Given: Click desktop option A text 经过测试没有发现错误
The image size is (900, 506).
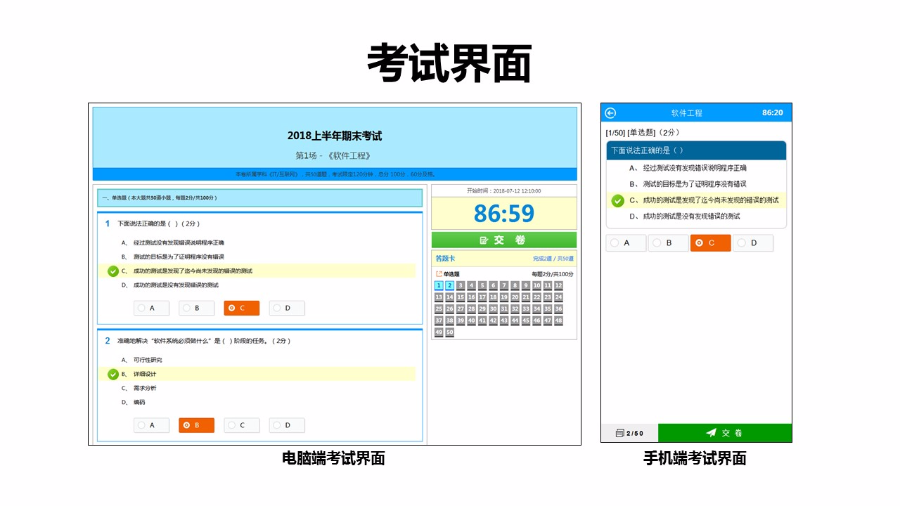Looking at the screenshot, I should point(179,243).
